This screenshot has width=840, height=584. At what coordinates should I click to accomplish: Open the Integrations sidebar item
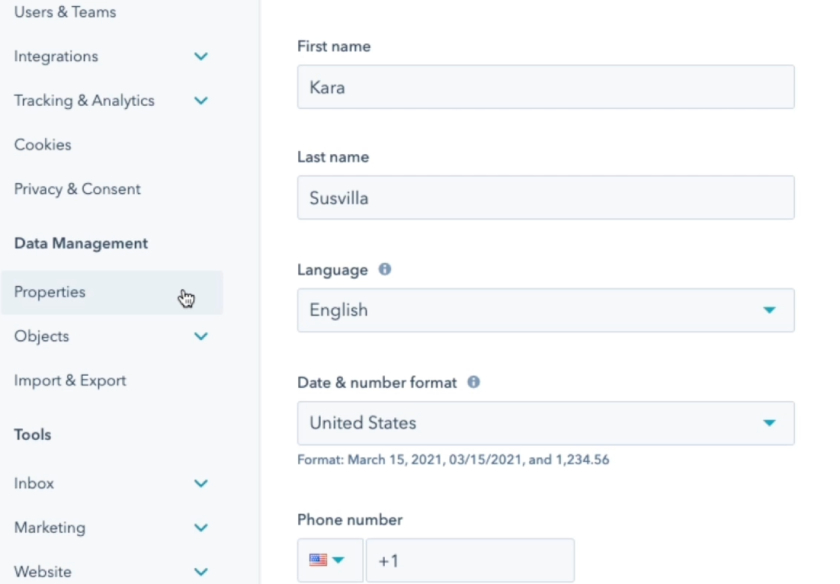coord(56,56)
